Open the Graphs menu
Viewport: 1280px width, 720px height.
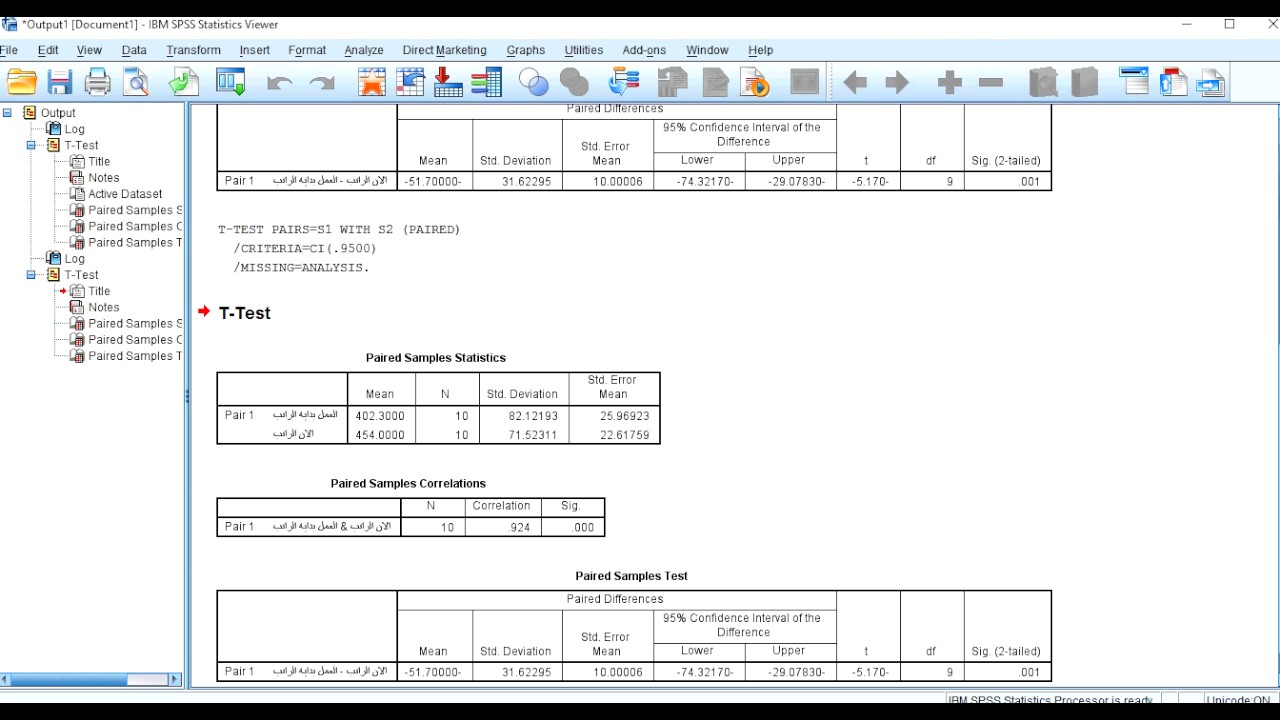(x=526, y=50)
